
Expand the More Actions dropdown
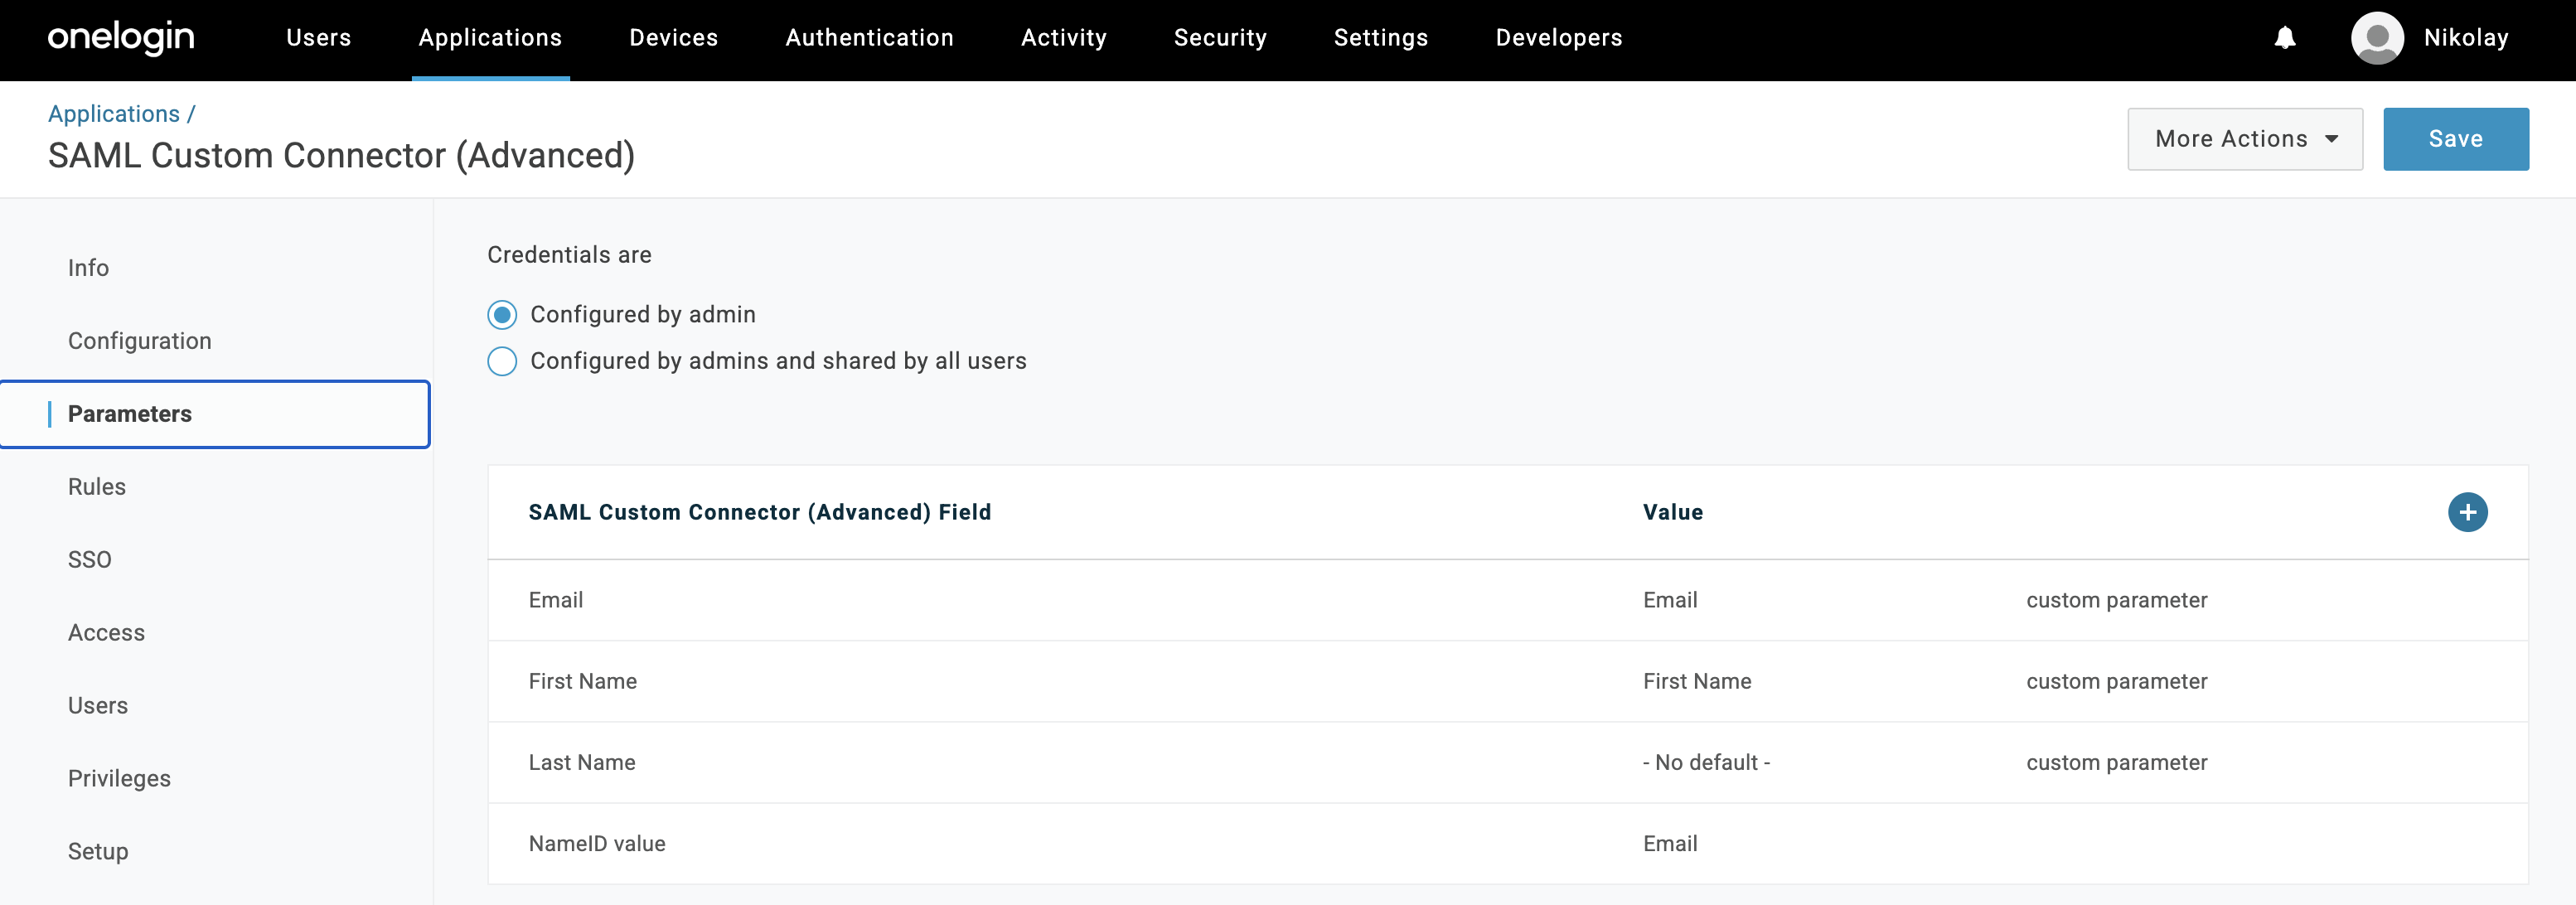(2244, 139)
